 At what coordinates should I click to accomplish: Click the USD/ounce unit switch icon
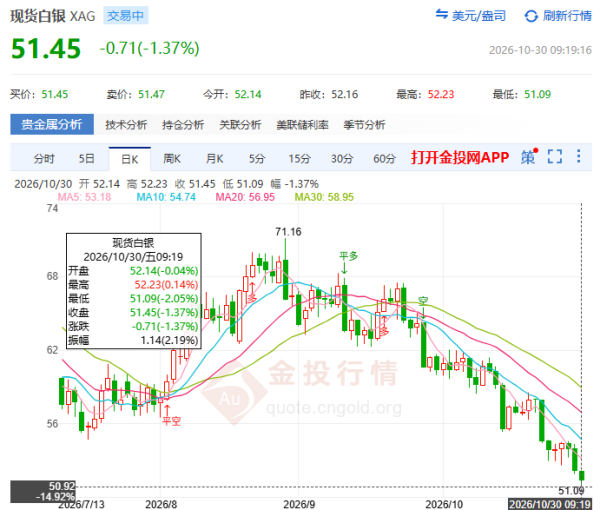[x=441, y=15]
